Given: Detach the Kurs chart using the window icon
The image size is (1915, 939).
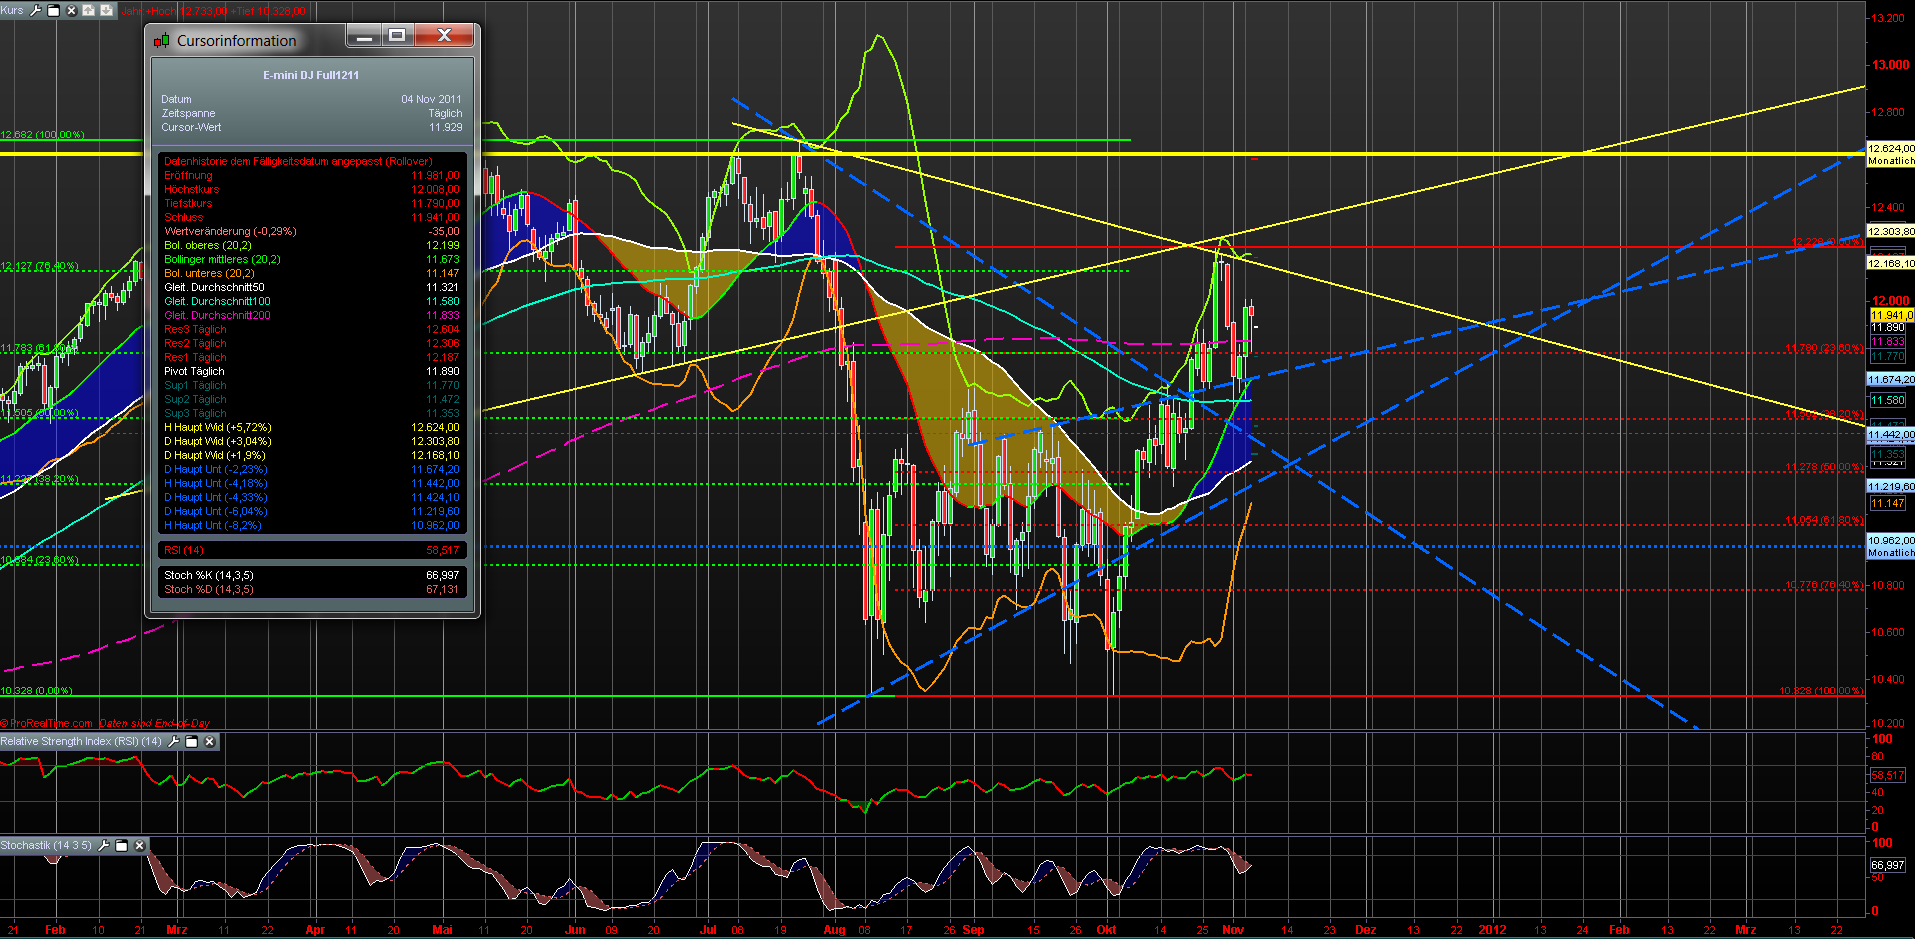Looking at the screenshot, I should tap(53, 10).
